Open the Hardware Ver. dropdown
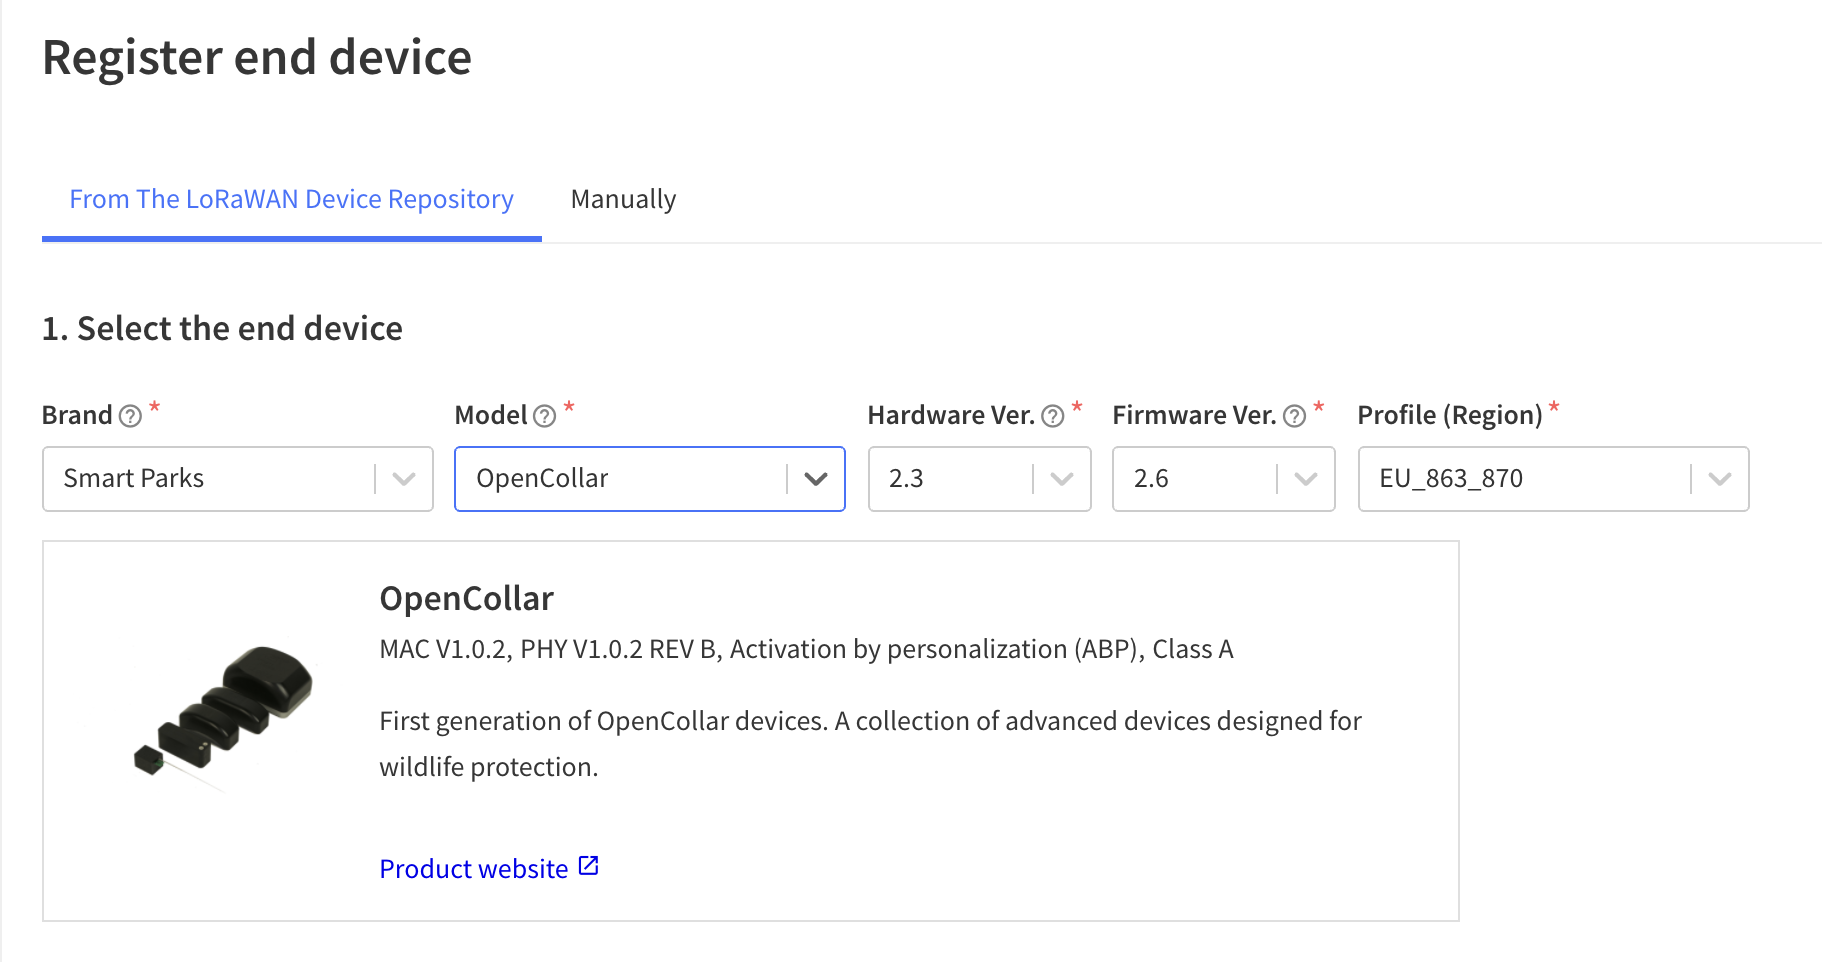The image size is (1822, 962). tap(1062, 479)
